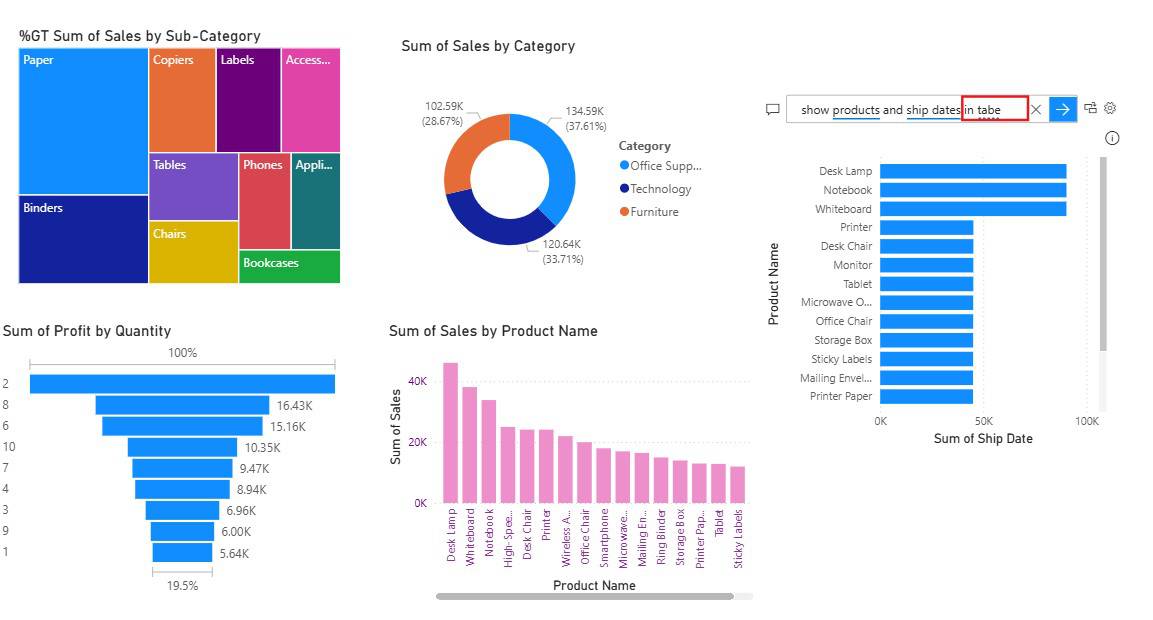
Task: Select the Tables tile in the treemap
Action: (193, 187)
